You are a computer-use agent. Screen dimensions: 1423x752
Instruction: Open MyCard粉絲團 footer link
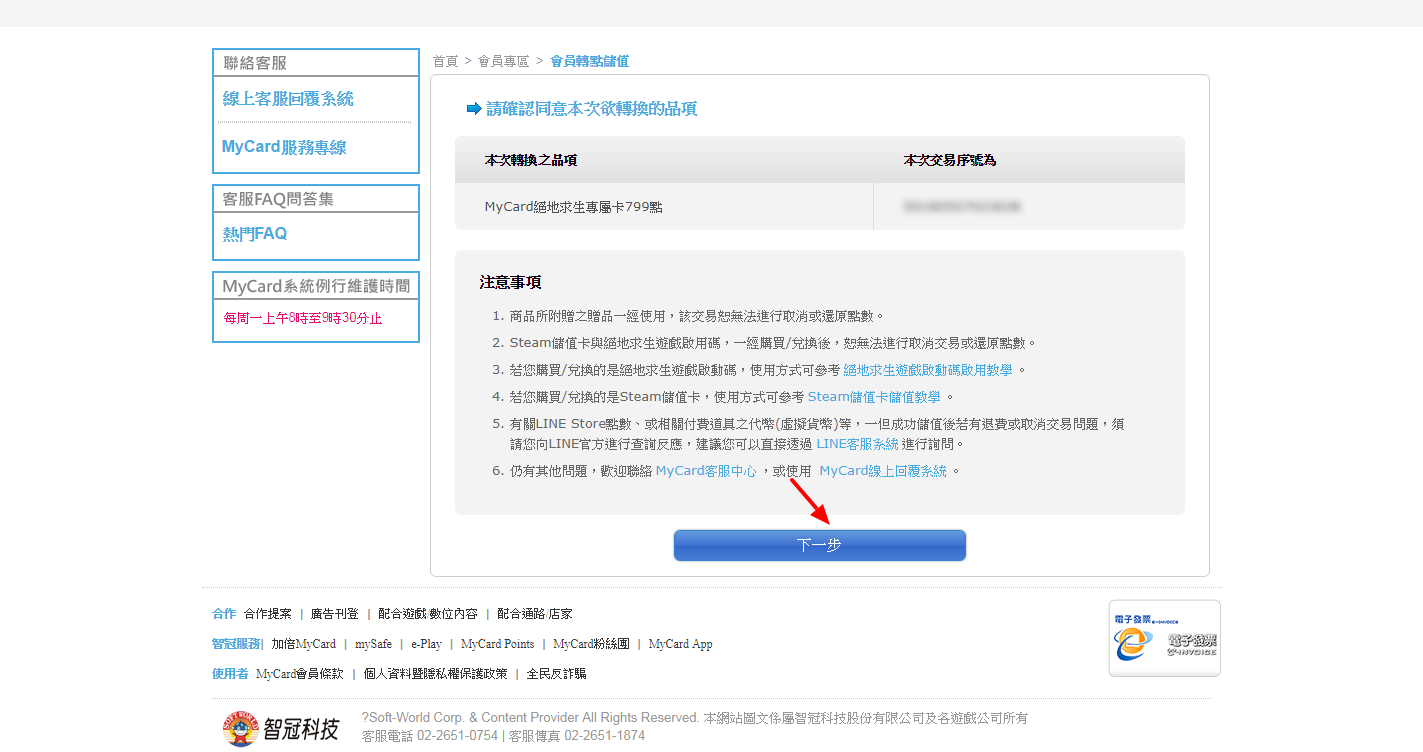[x=592, y=644]
